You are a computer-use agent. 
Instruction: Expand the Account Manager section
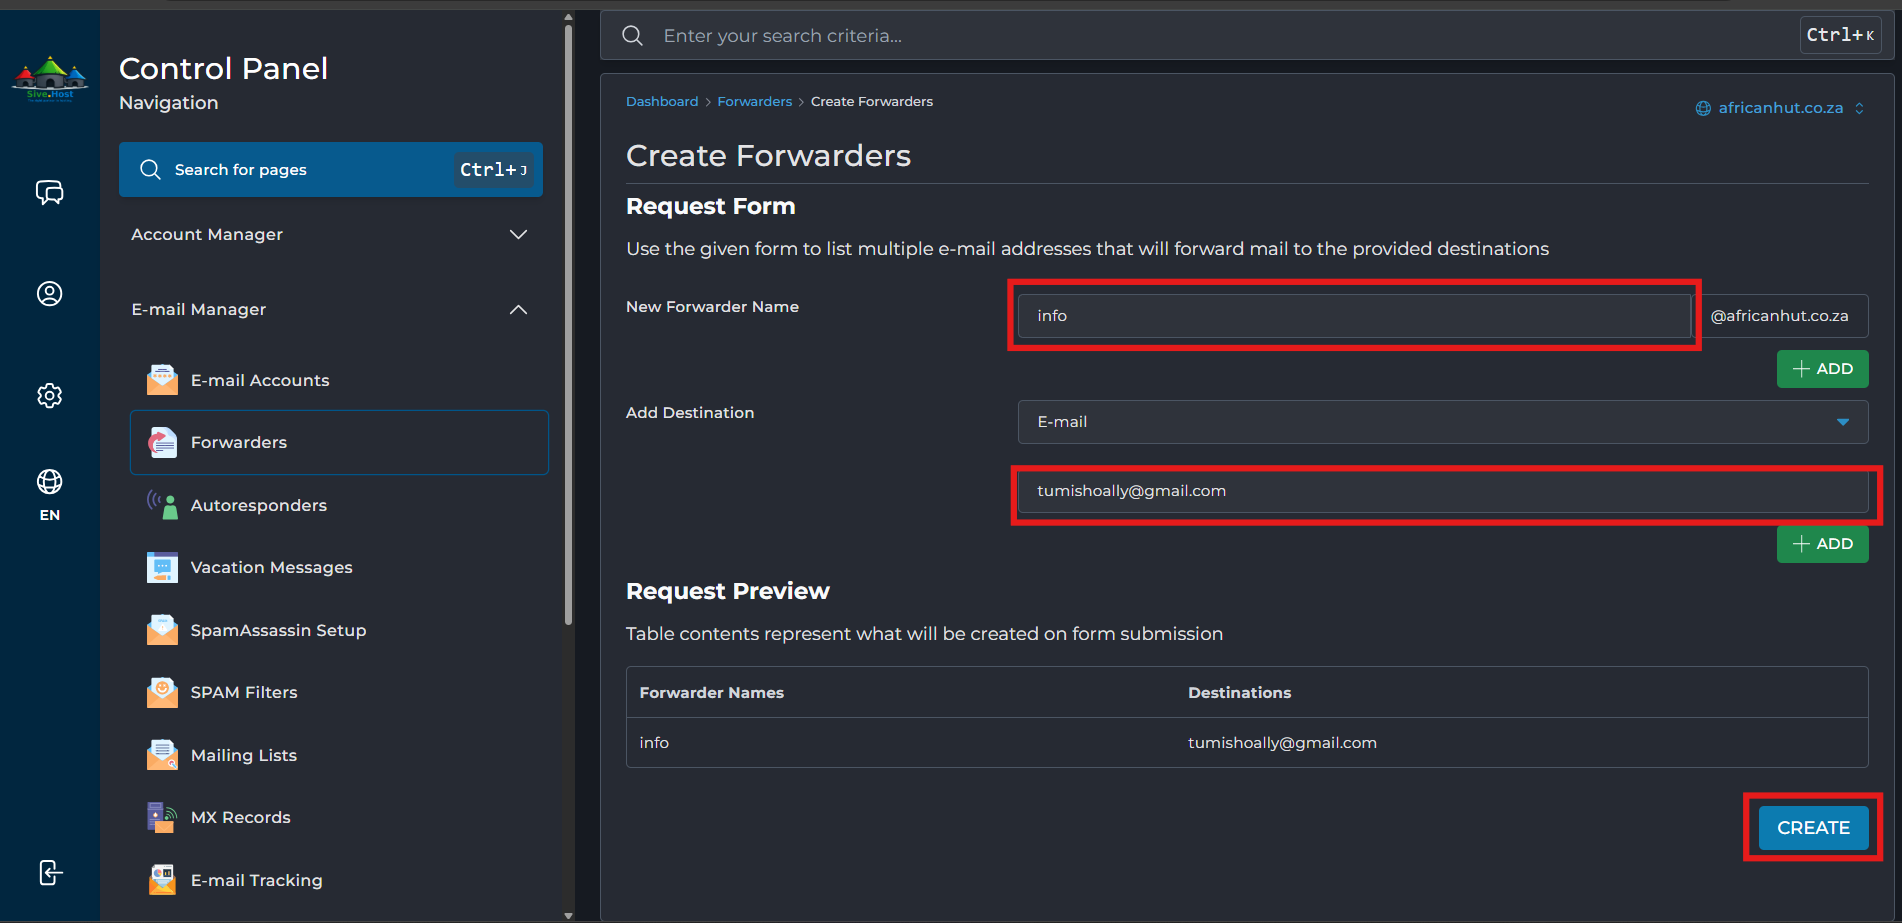click(x=330, y=234)
